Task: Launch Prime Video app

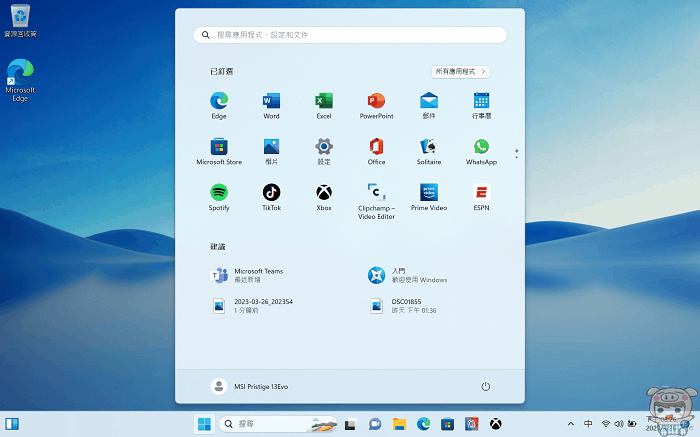Action: click(x=429, y=197)
